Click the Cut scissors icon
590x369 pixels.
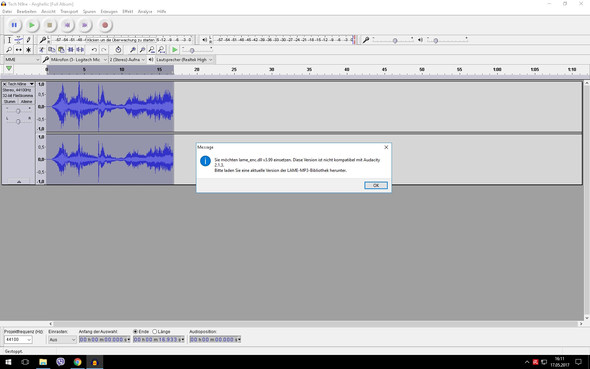[42, 50]
